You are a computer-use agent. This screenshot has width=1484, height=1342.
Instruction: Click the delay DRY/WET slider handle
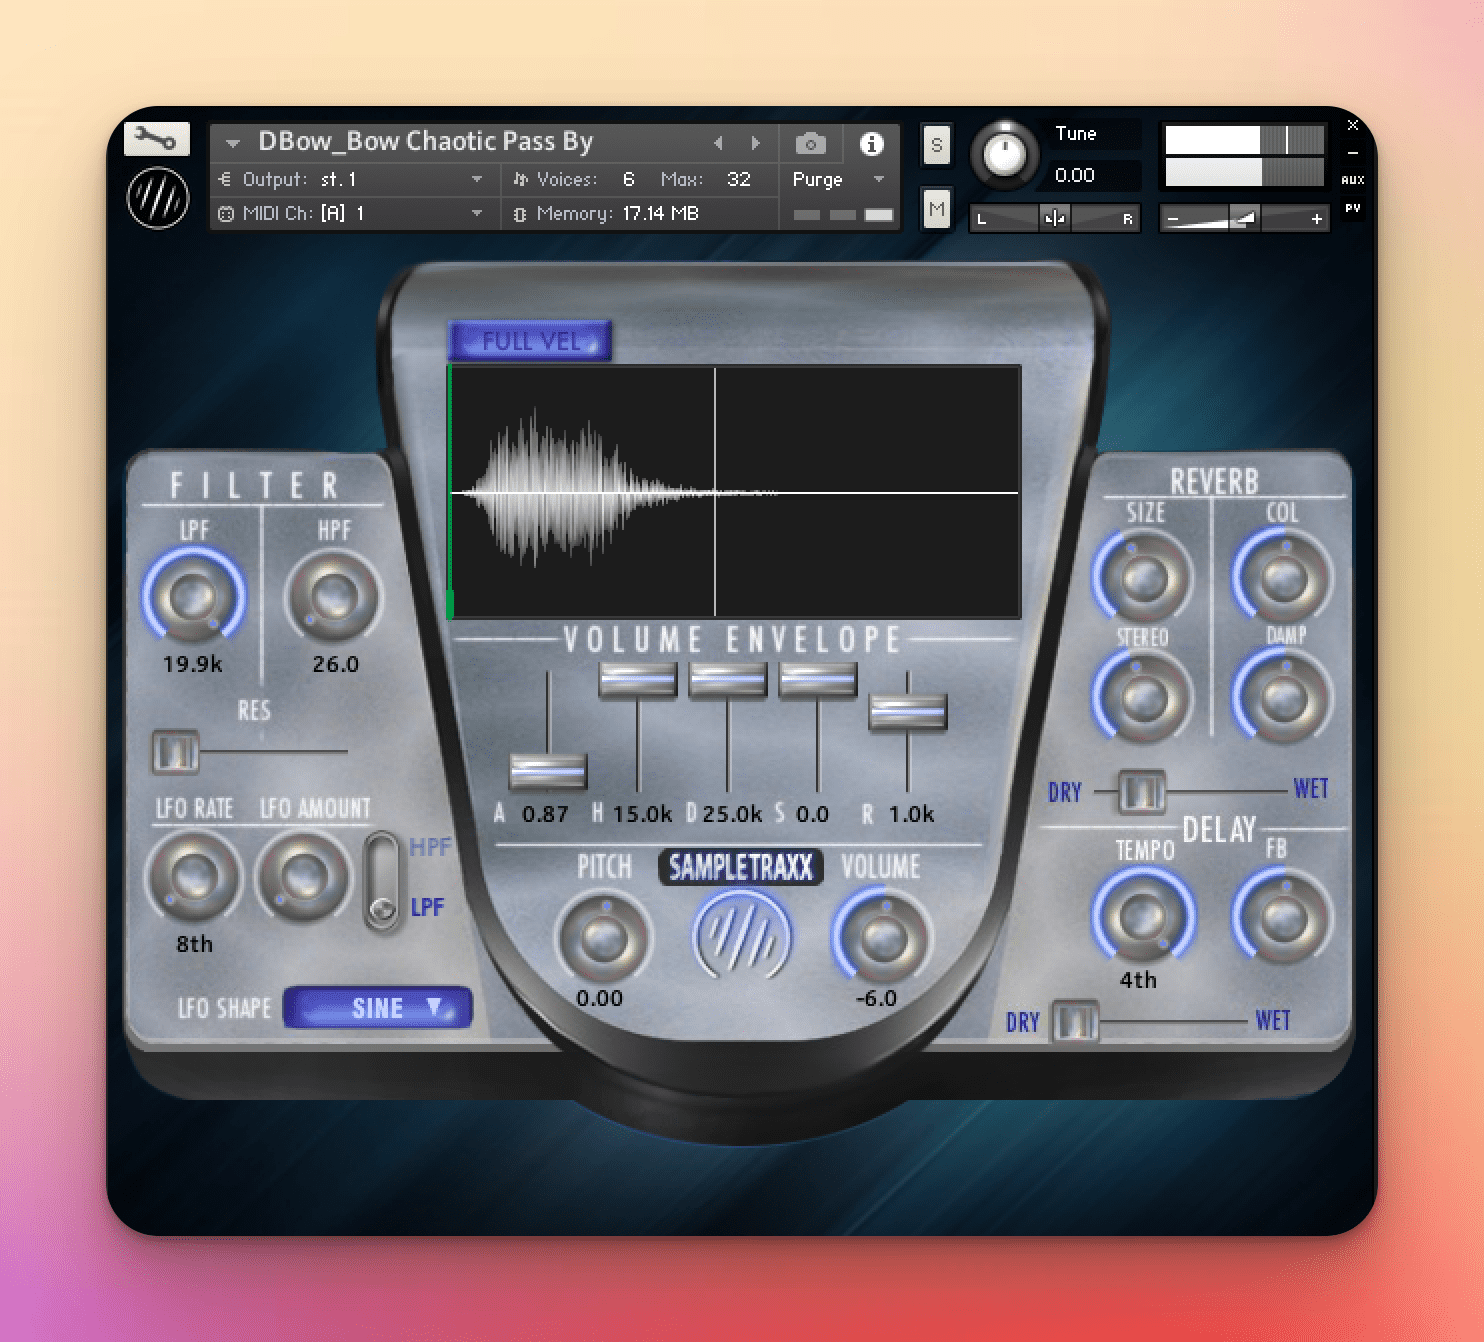point(1076,1022)
